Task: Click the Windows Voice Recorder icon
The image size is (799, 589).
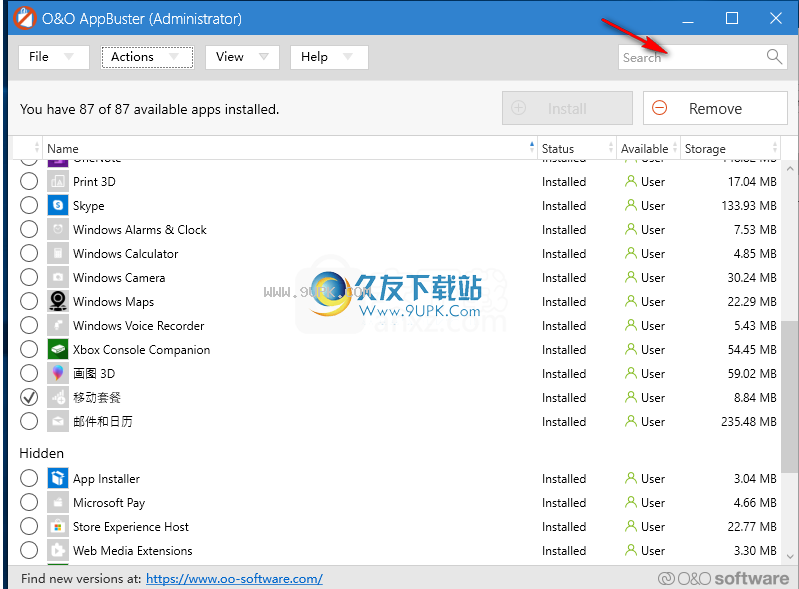Action: [58, 325]
